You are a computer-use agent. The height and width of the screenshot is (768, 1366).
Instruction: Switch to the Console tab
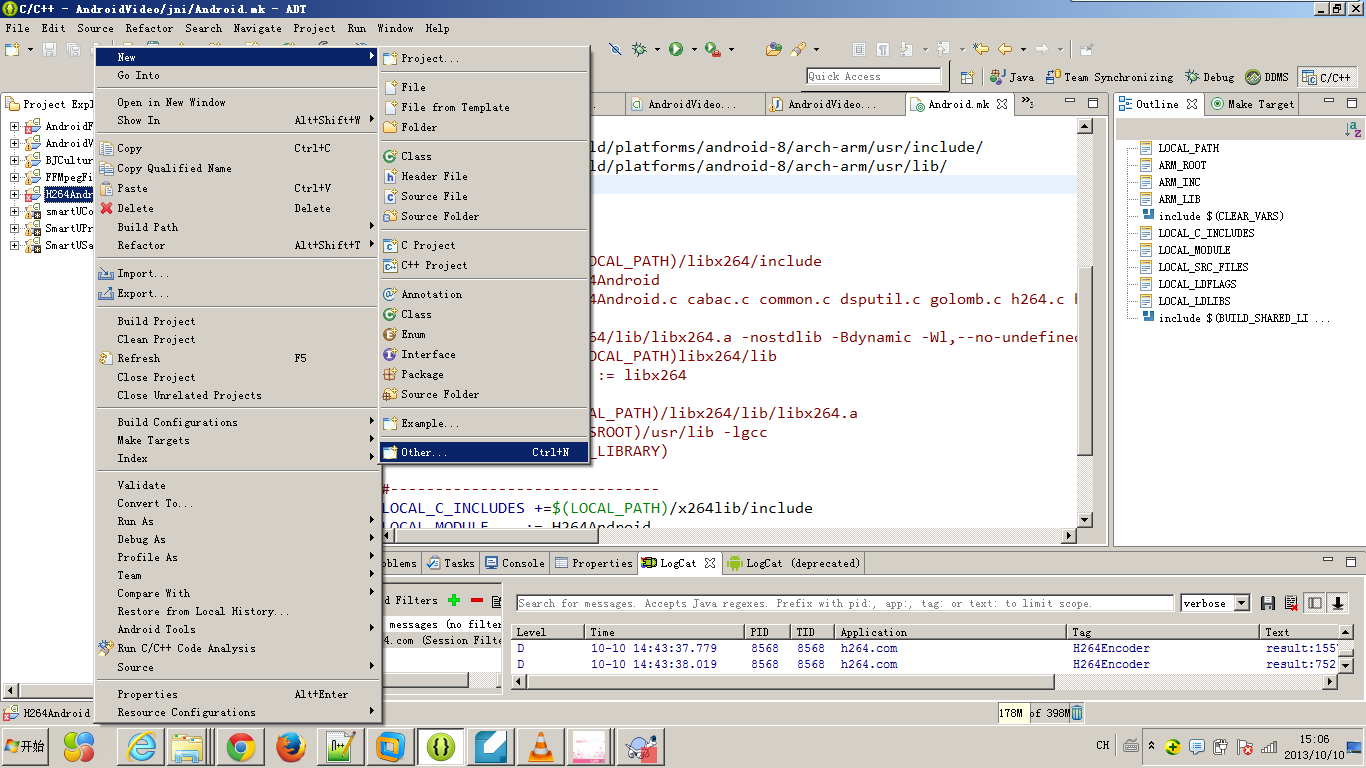pyautogui.click(x=514, y=563)
